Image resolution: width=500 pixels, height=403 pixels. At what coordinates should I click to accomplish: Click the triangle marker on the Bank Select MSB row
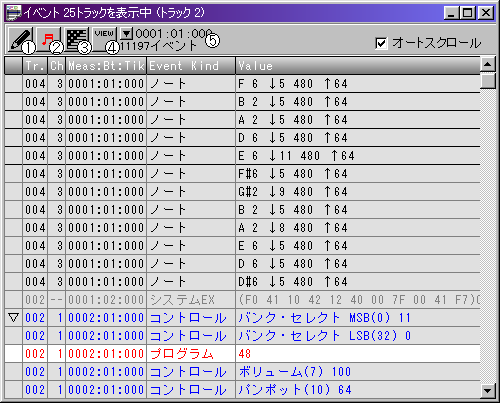click(13, 317)
